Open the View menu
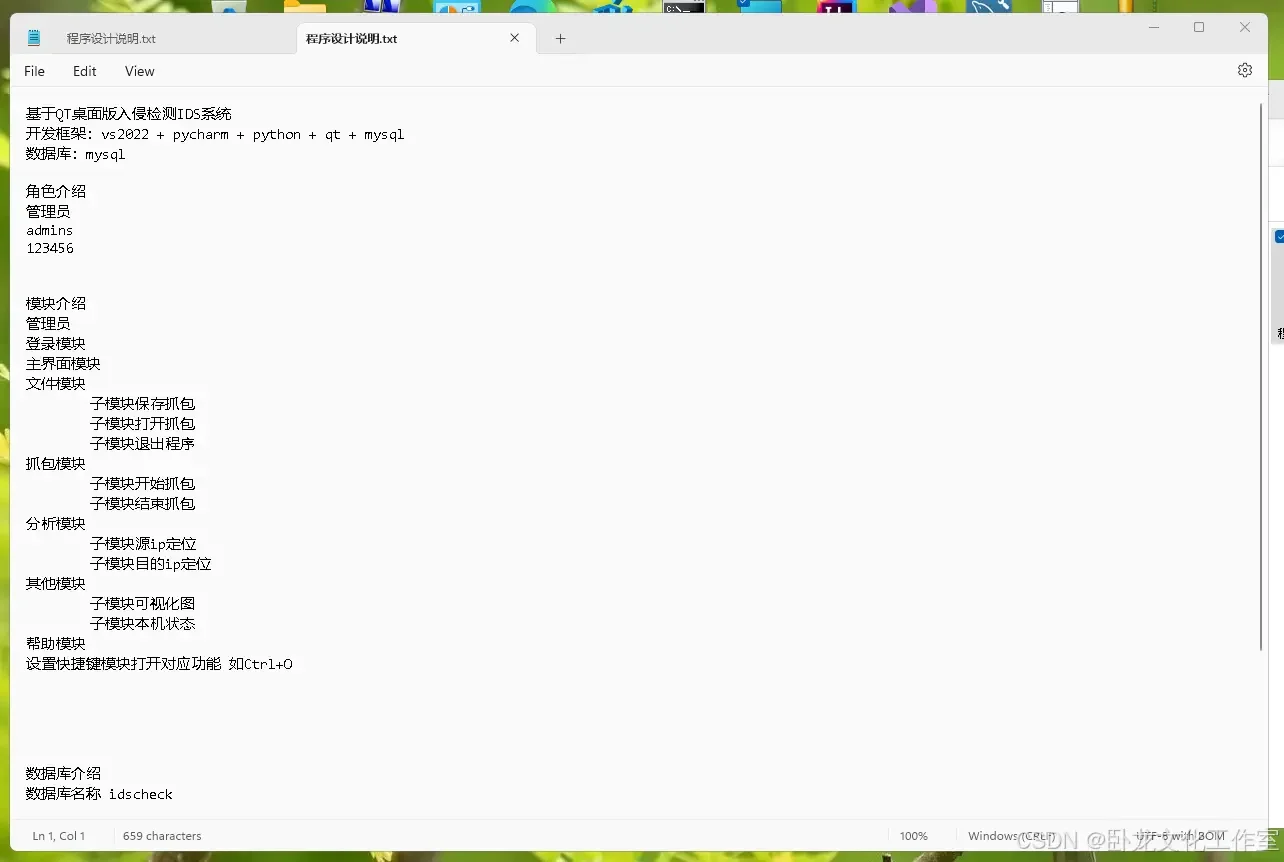The width and height of the screenshot is (1284, 862). click(x=140, y=71)
